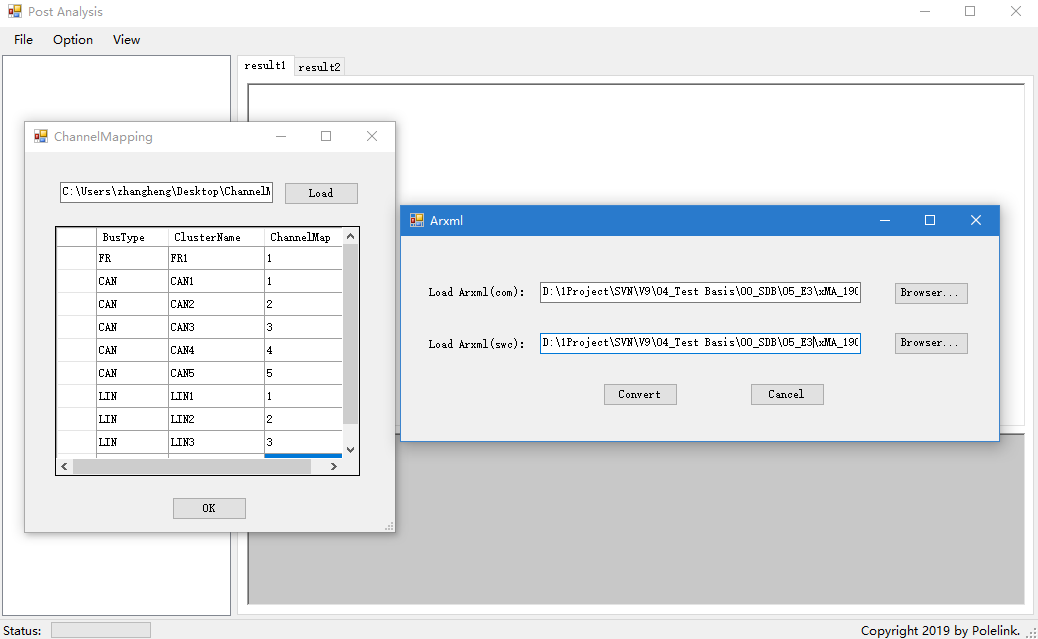Click OK in the ChannelMapping window
The width and height of the screenshot is (1038, 639).
pos(209,509)
